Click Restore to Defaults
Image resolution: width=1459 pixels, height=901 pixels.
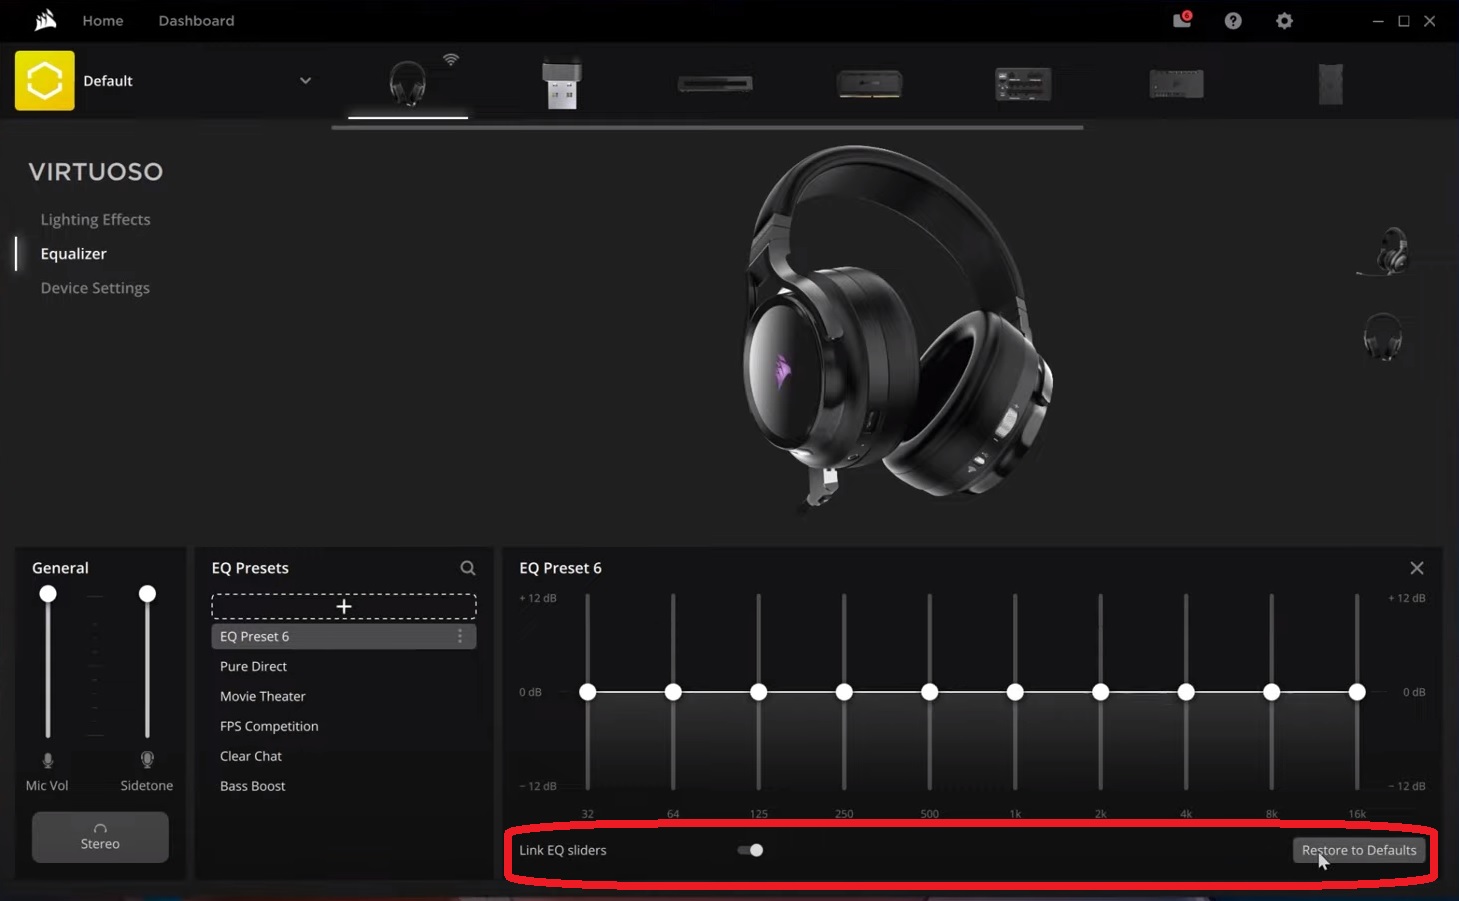pyautogui.click(x=1358, y=850)
